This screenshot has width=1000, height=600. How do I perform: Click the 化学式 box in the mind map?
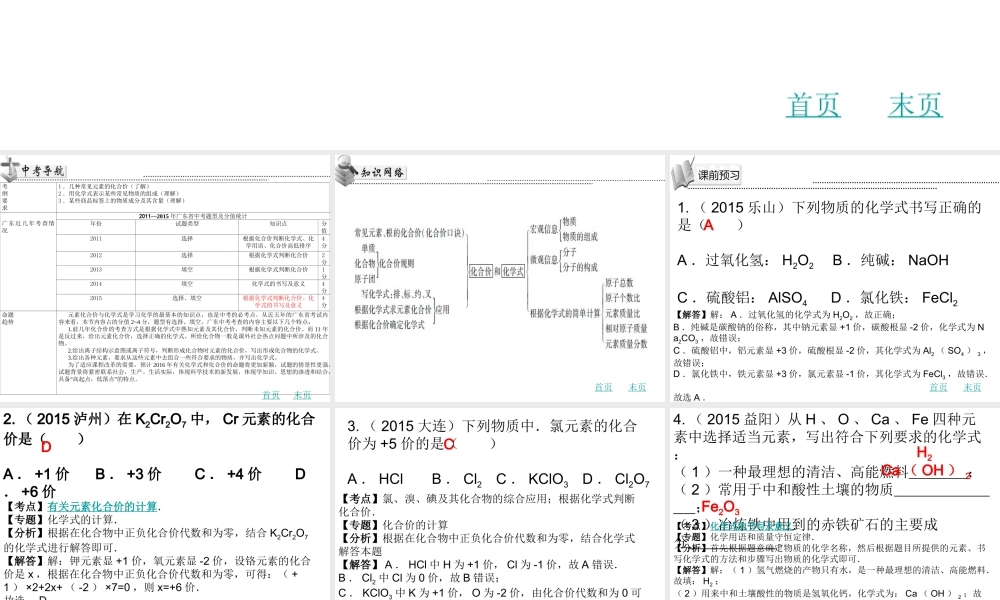click(513, 271)
